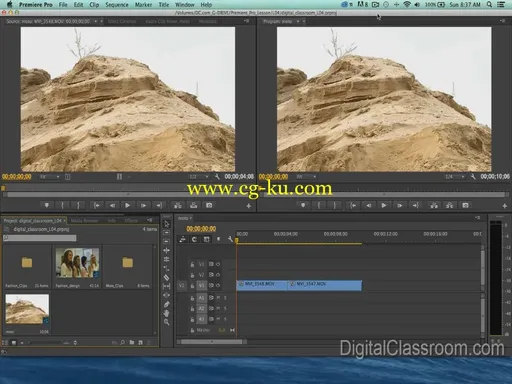Screen dimensions: 512x384
Task: Click Overwrite button in Source monitor
Action: 193,205
